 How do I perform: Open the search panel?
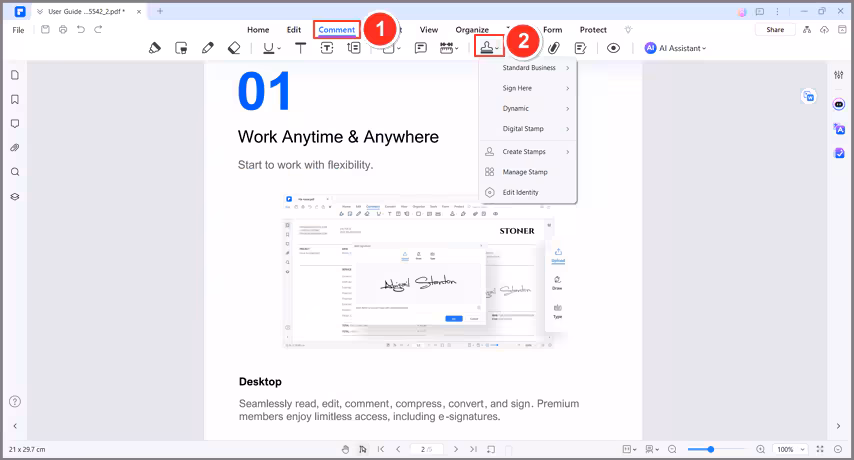point(15,172)
